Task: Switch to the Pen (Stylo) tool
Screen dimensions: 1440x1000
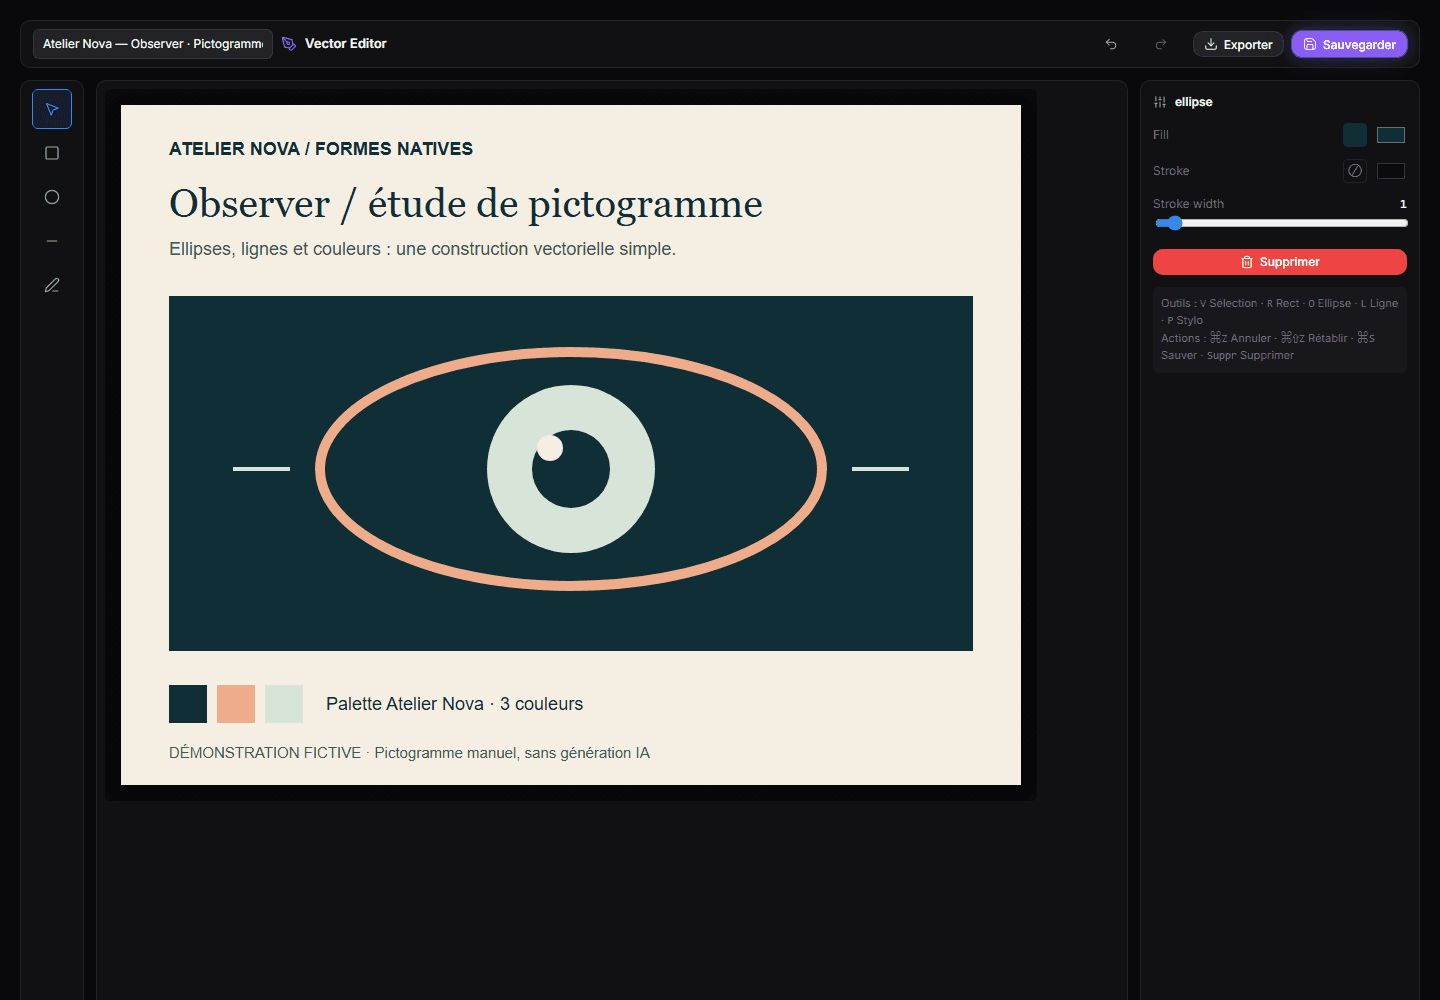Action: coord(52,285)
